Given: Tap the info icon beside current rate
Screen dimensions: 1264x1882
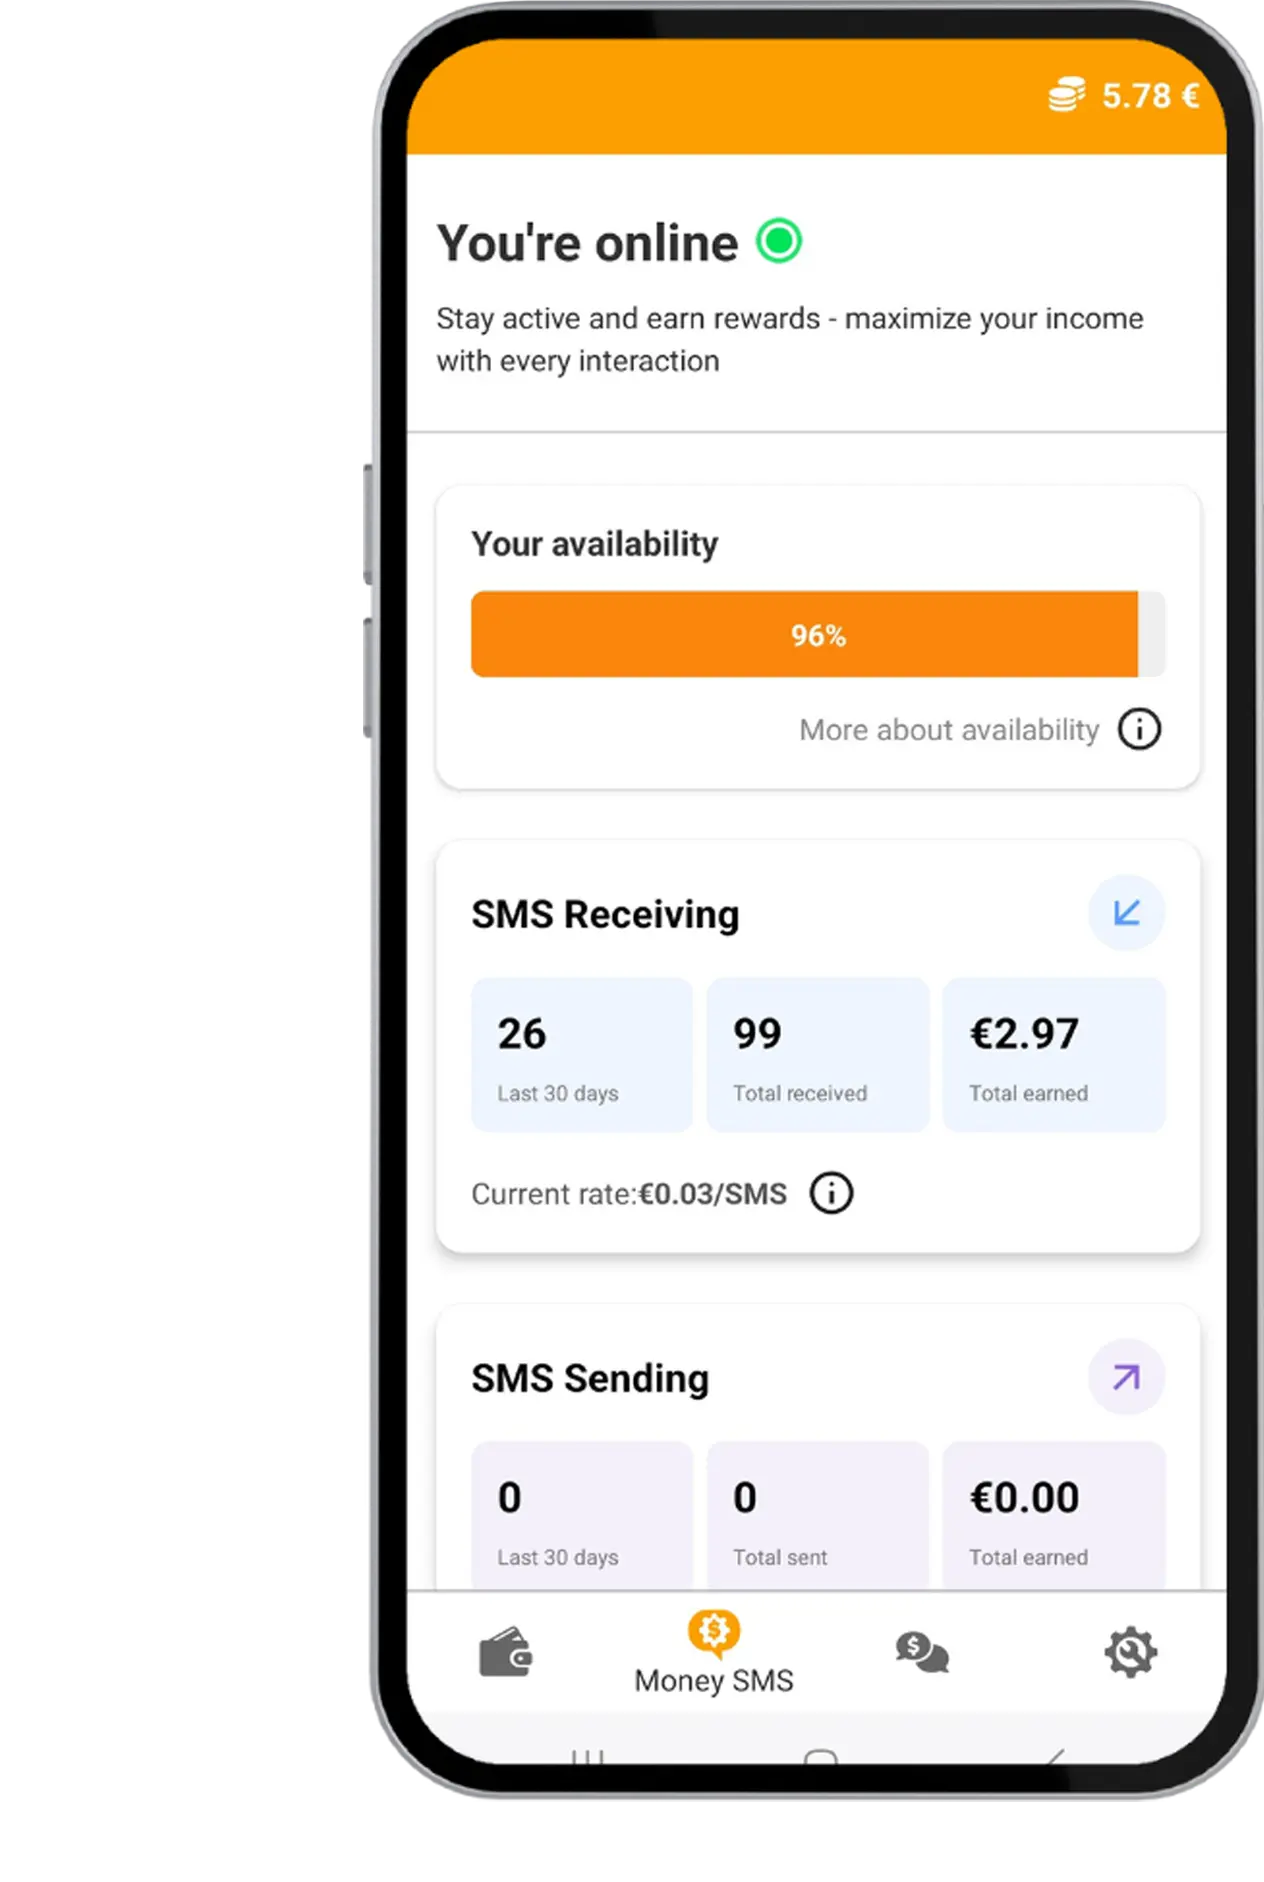Looking at the screenshot, I should pos(831,1193).
